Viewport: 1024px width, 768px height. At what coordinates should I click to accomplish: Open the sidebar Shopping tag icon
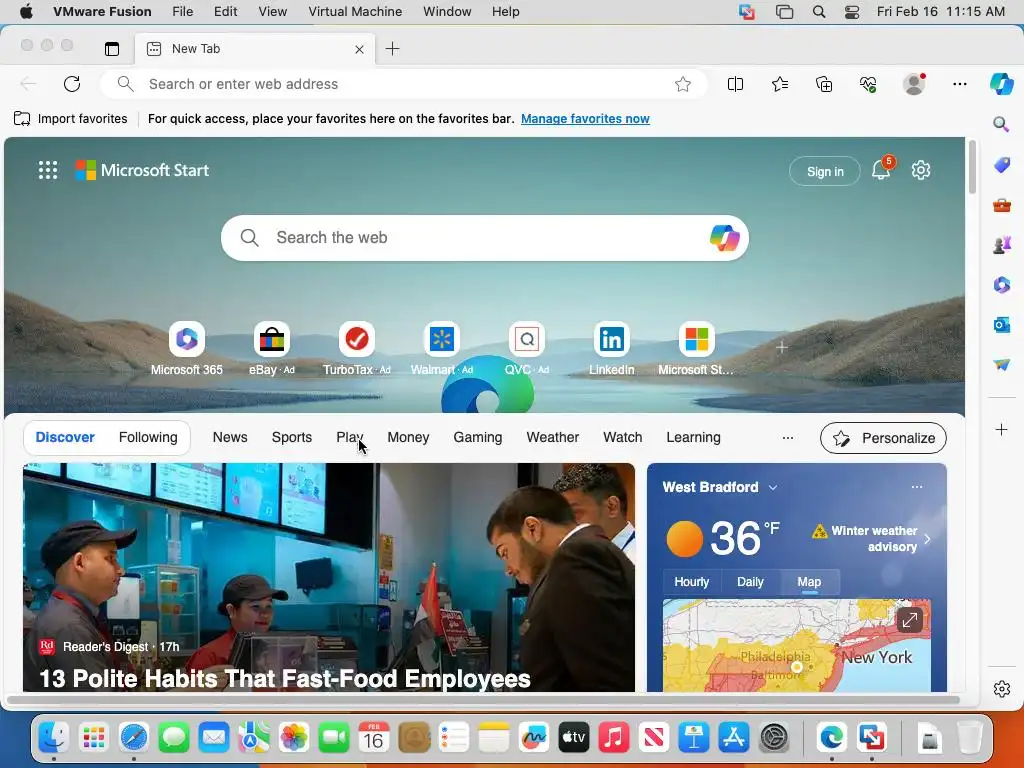1002,165
